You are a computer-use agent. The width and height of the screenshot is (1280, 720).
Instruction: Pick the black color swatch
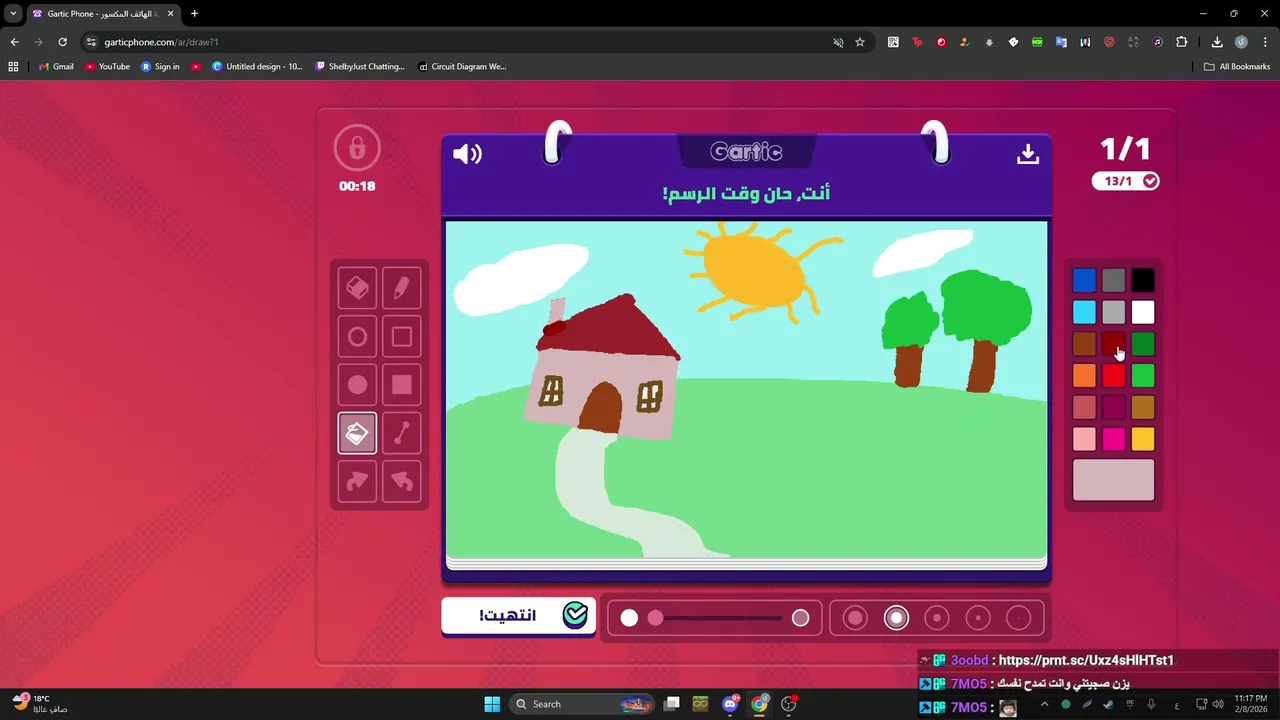pos(1143,281)
